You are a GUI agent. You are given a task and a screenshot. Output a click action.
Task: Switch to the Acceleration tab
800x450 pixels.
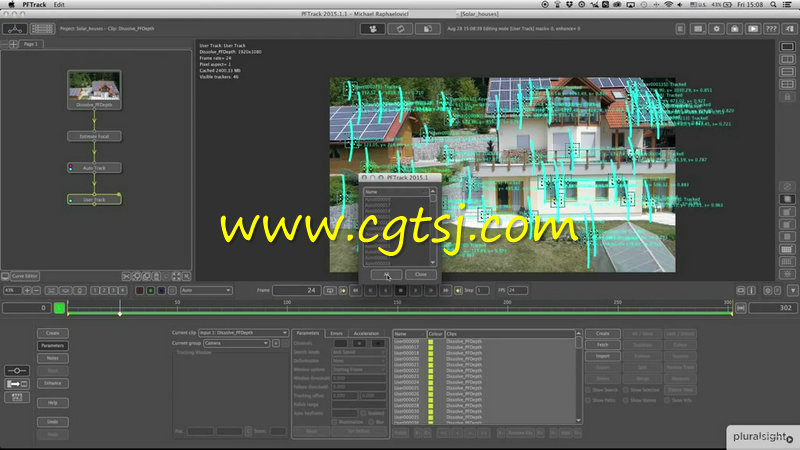tap(366, 333)
